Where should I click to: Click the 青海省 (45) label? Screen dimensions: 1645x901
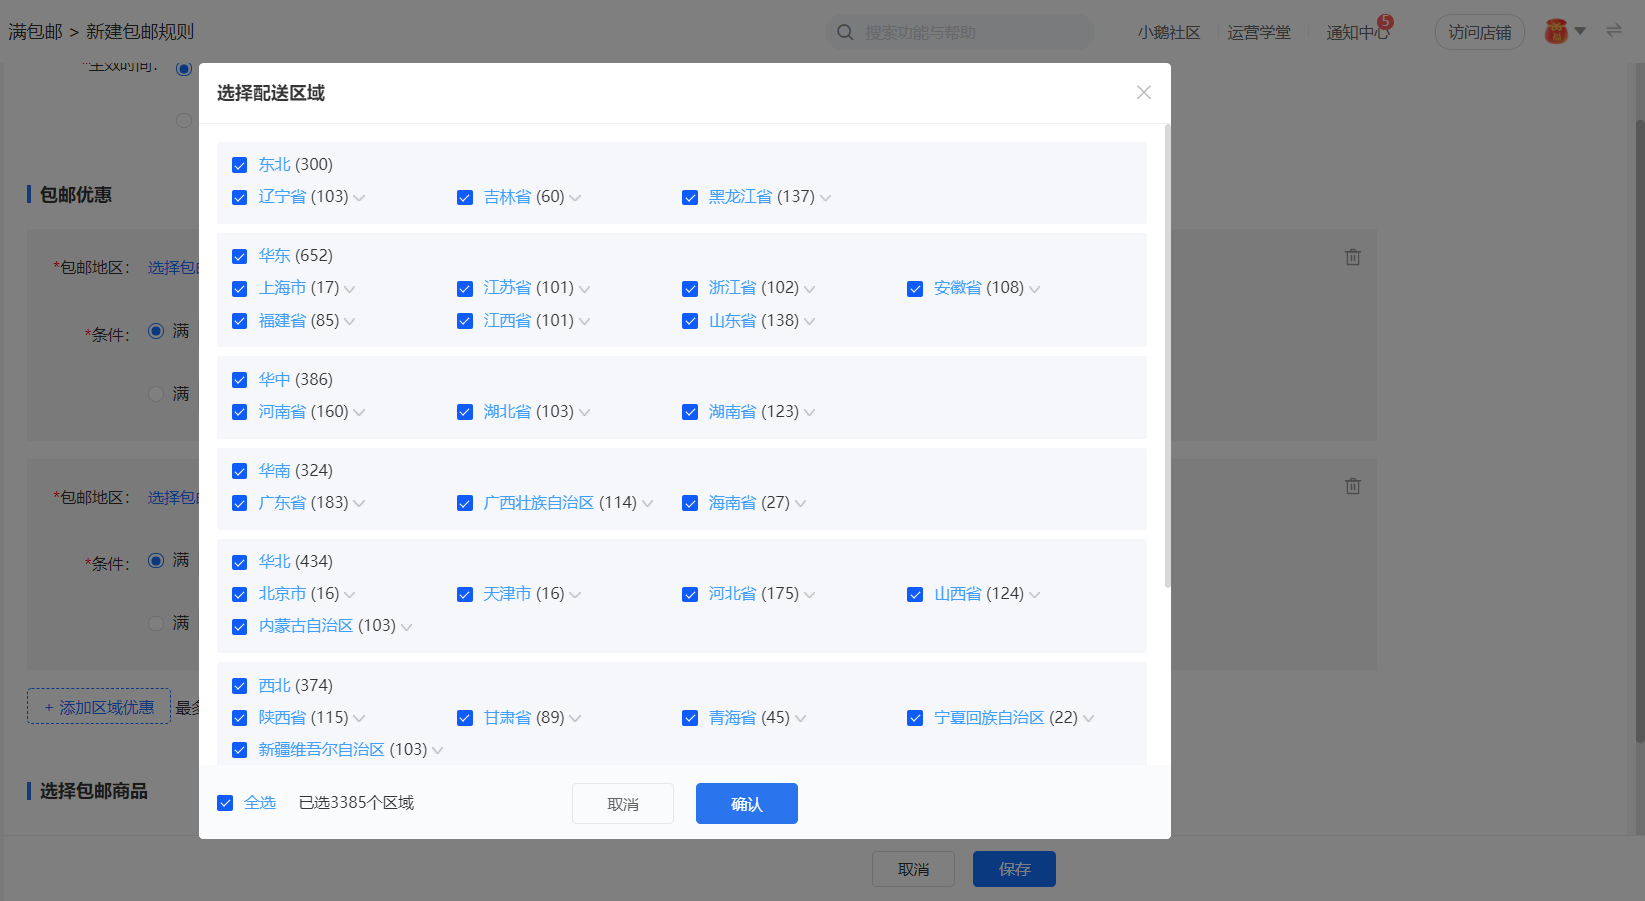click(x=749, y=717)
